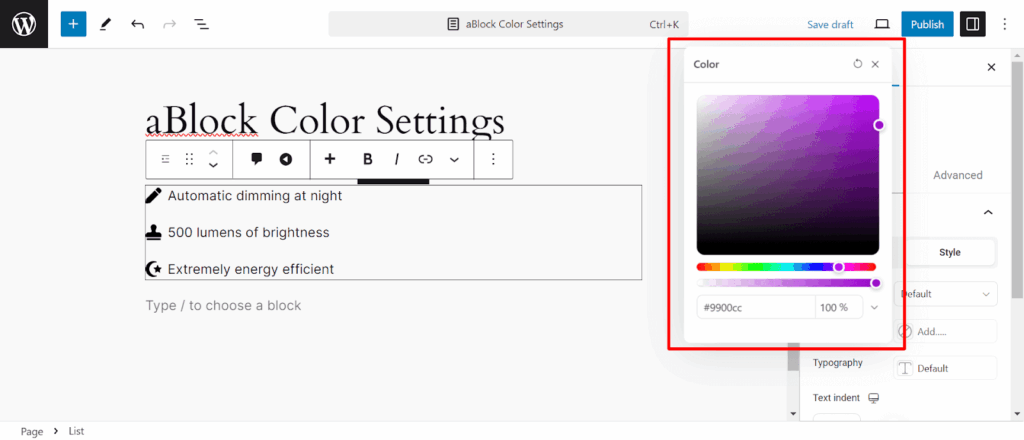The width and height of the screenshot is (1024, 440).
Task: Select the pencil Tools icon
Action: [x=105, y=24]
